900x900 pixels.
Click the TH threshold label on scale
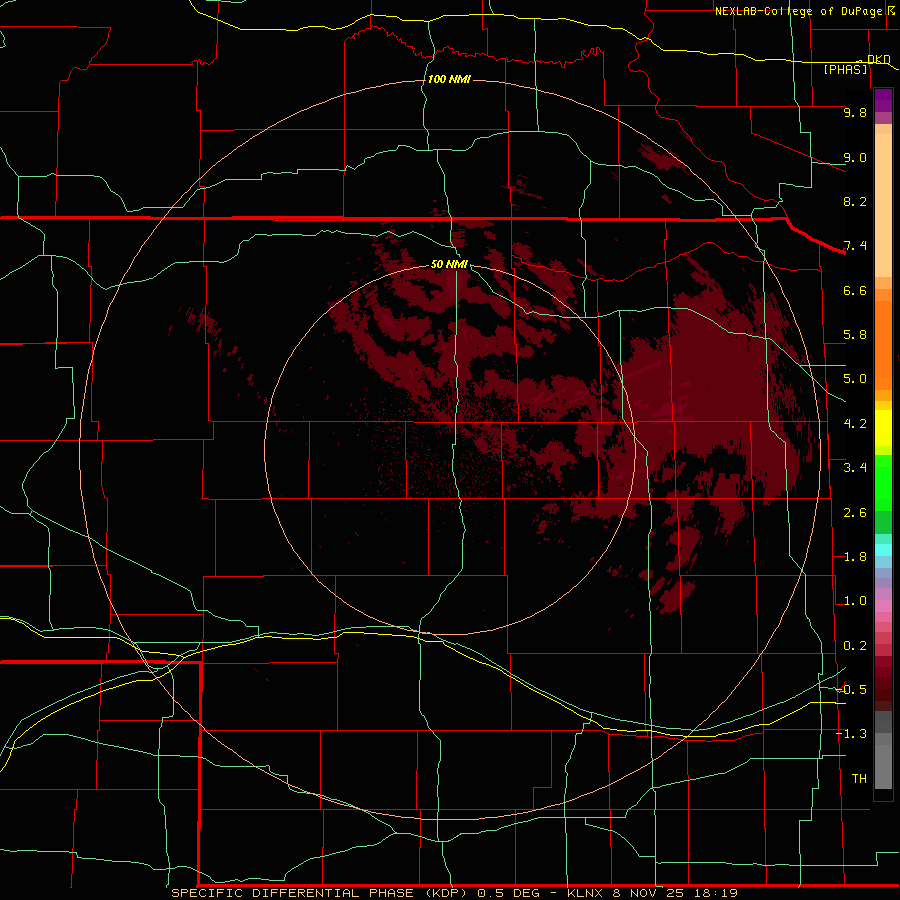[859, 779]
